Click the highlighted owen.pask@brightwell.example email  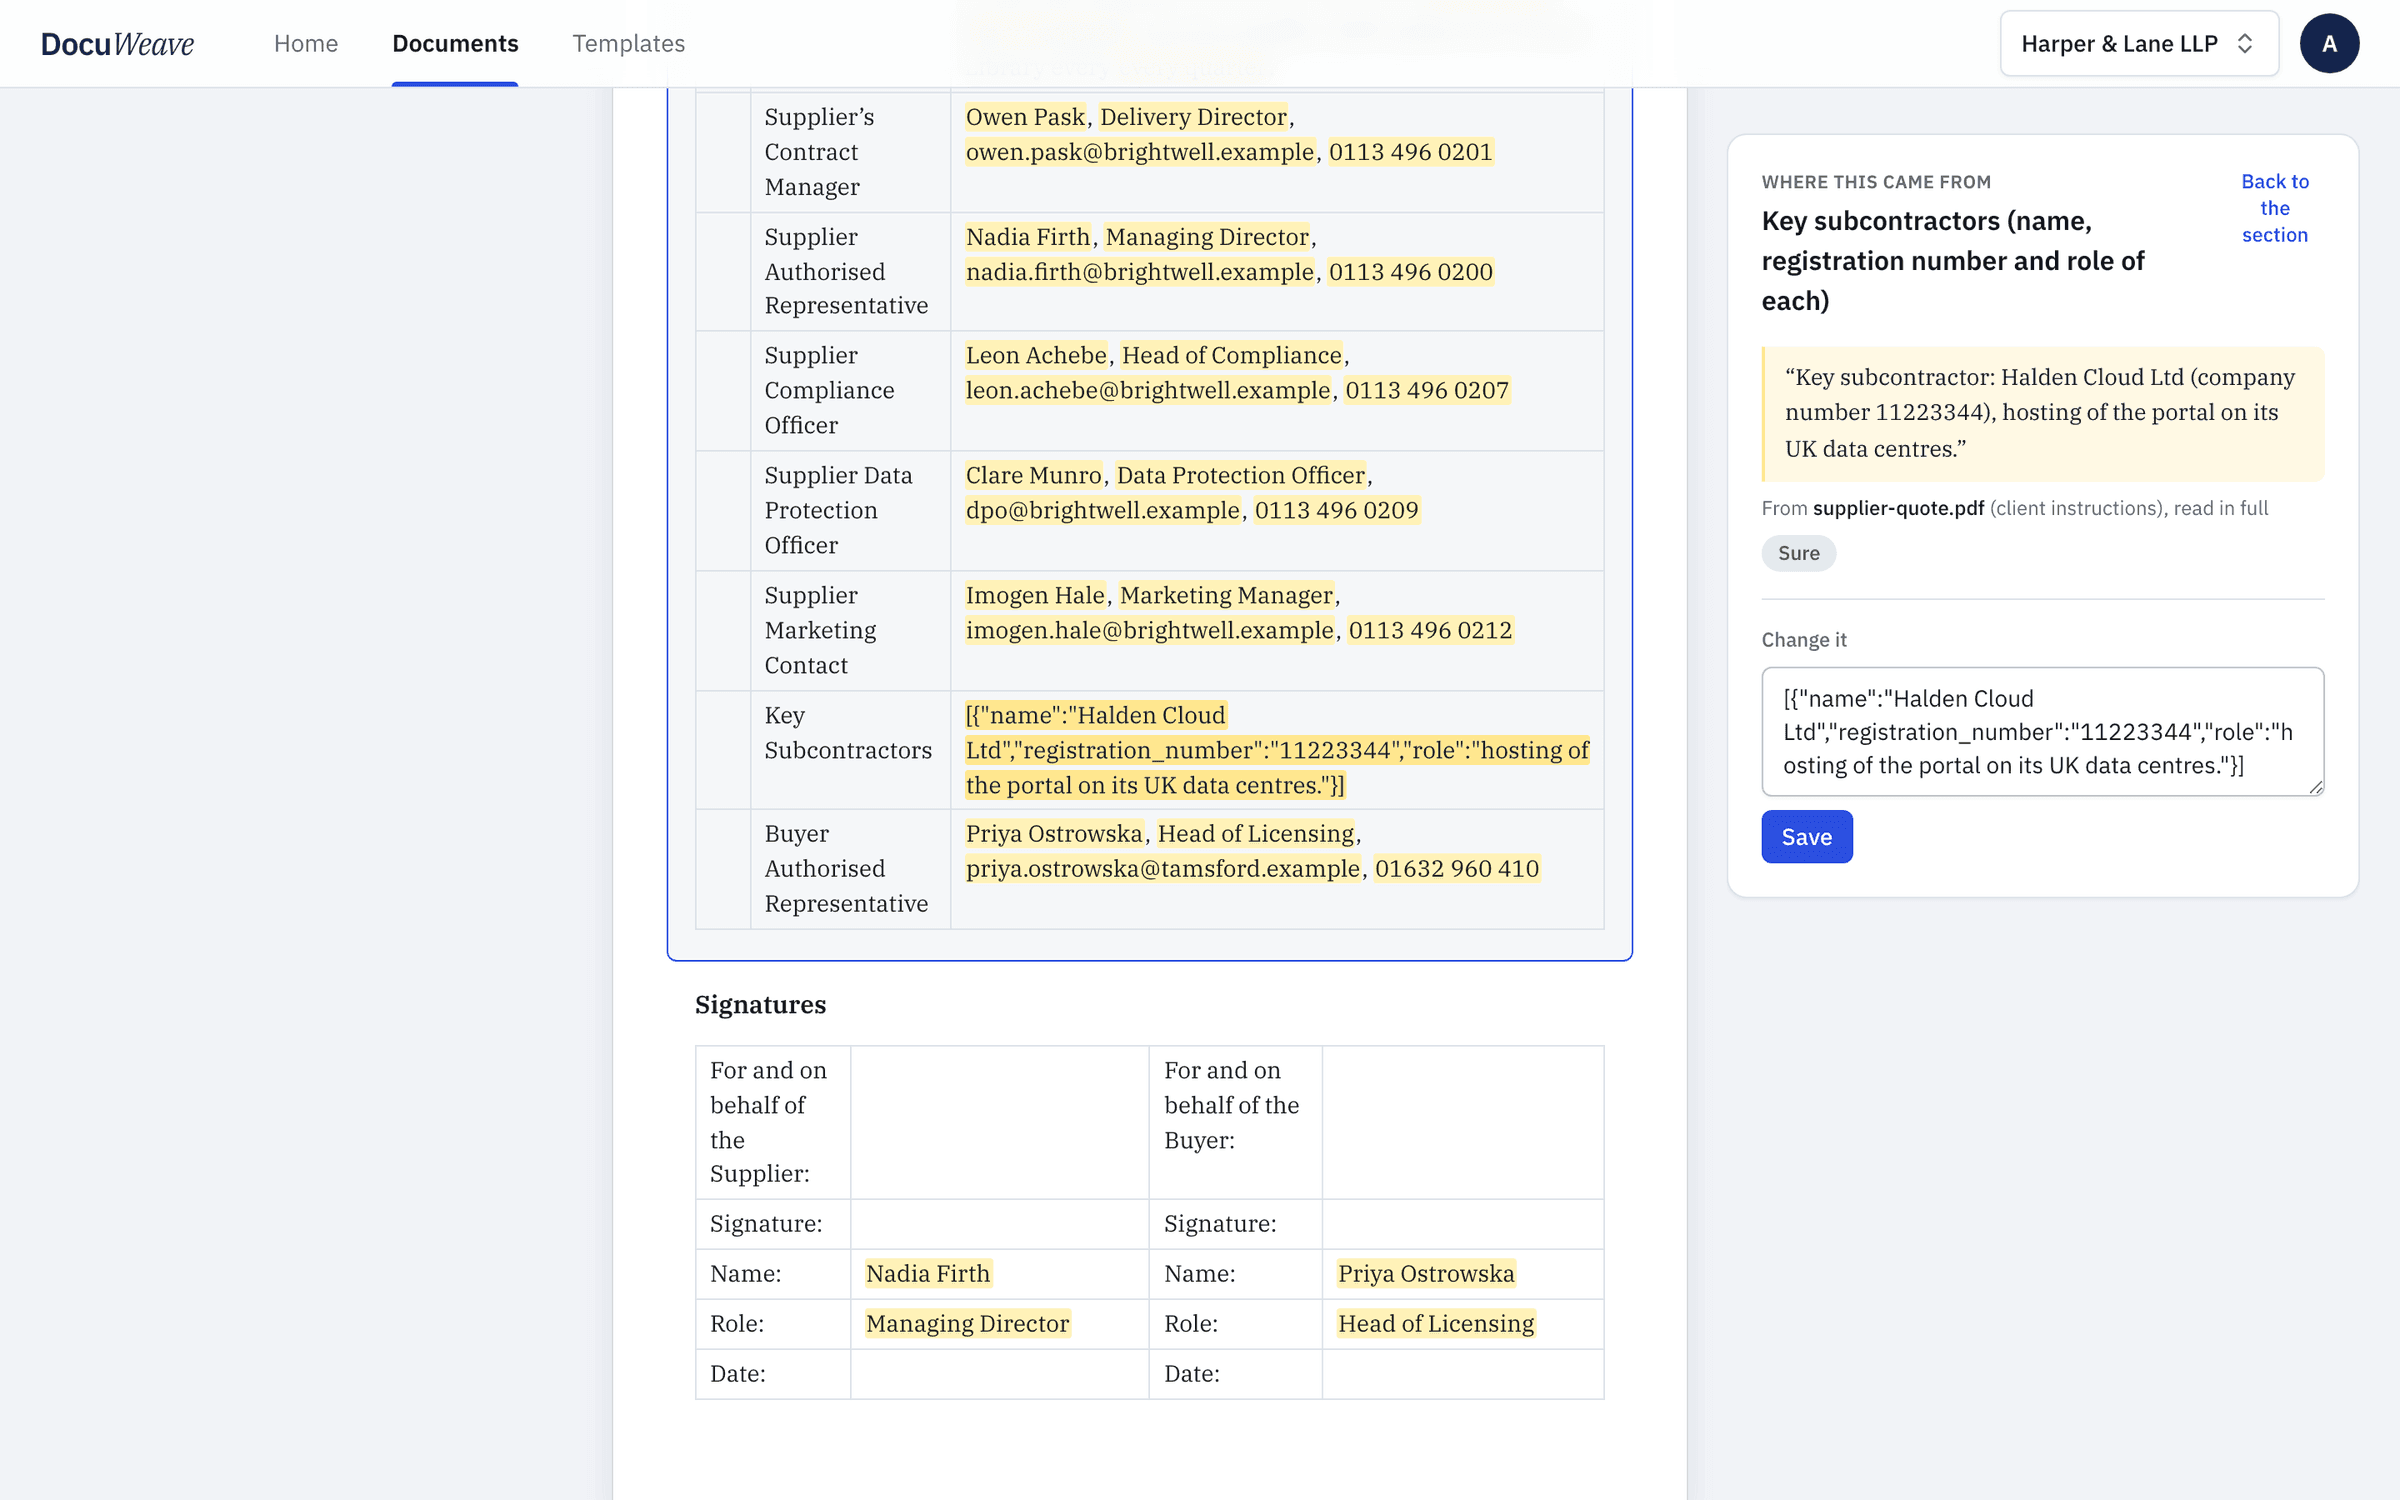click(x=1139, y=152)
